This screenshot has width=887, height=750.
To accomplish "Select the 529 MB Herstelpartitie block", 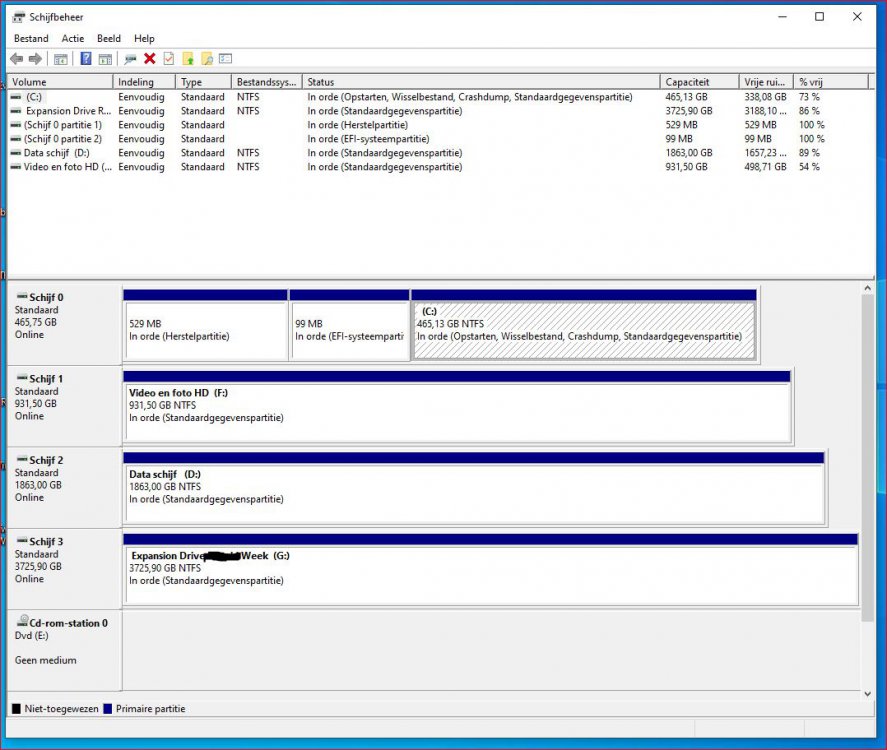I will (x=204, y=330).
